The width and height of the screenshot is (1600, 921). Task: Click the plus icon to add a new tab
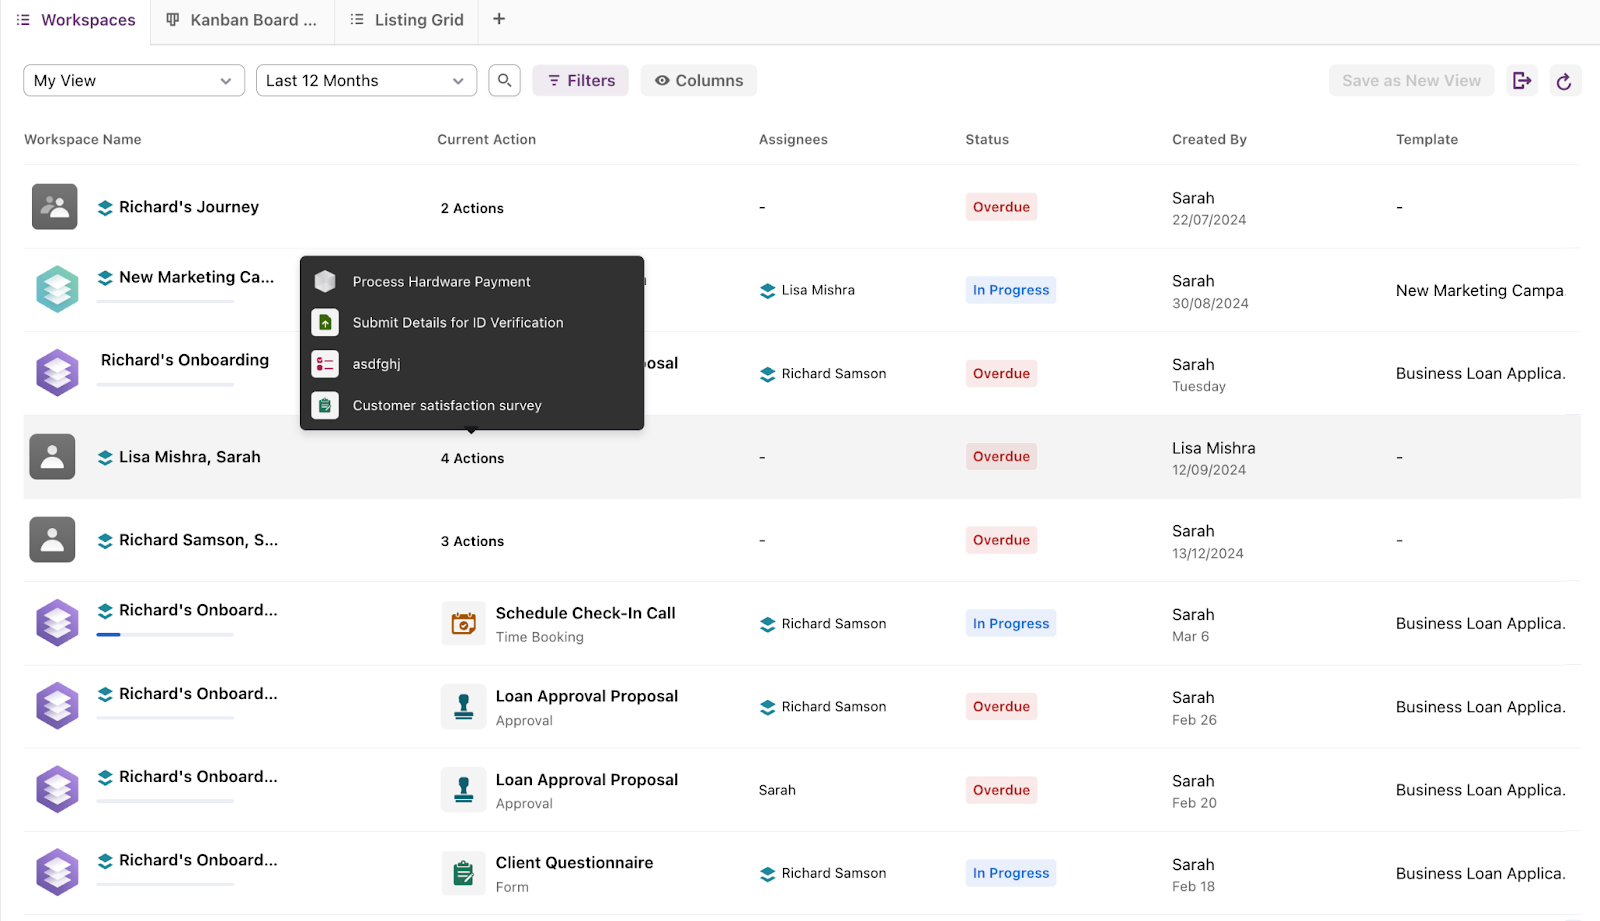click(x=499, y=19)
